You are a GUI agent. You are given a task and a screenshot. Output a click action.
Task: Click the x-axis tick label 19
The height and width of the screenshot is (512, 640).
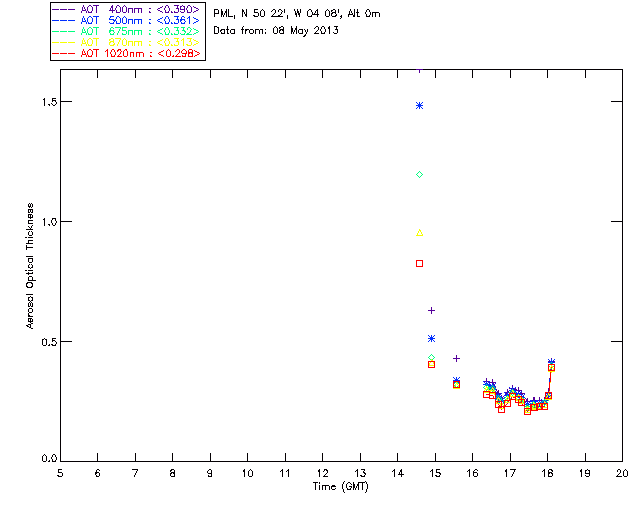coord(585,474)
